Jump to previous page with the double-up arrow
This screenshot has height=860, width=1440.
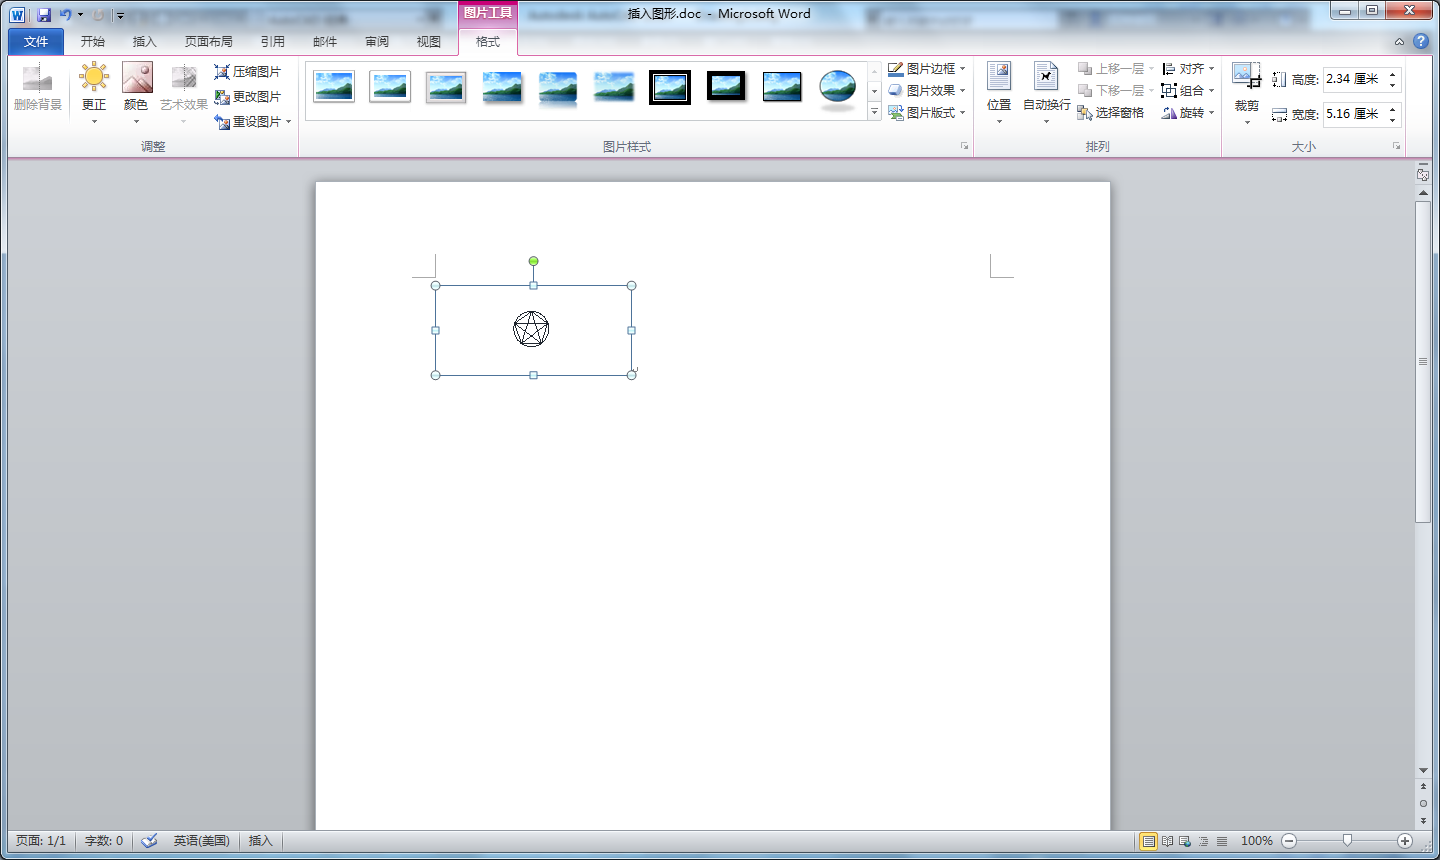1423,787
